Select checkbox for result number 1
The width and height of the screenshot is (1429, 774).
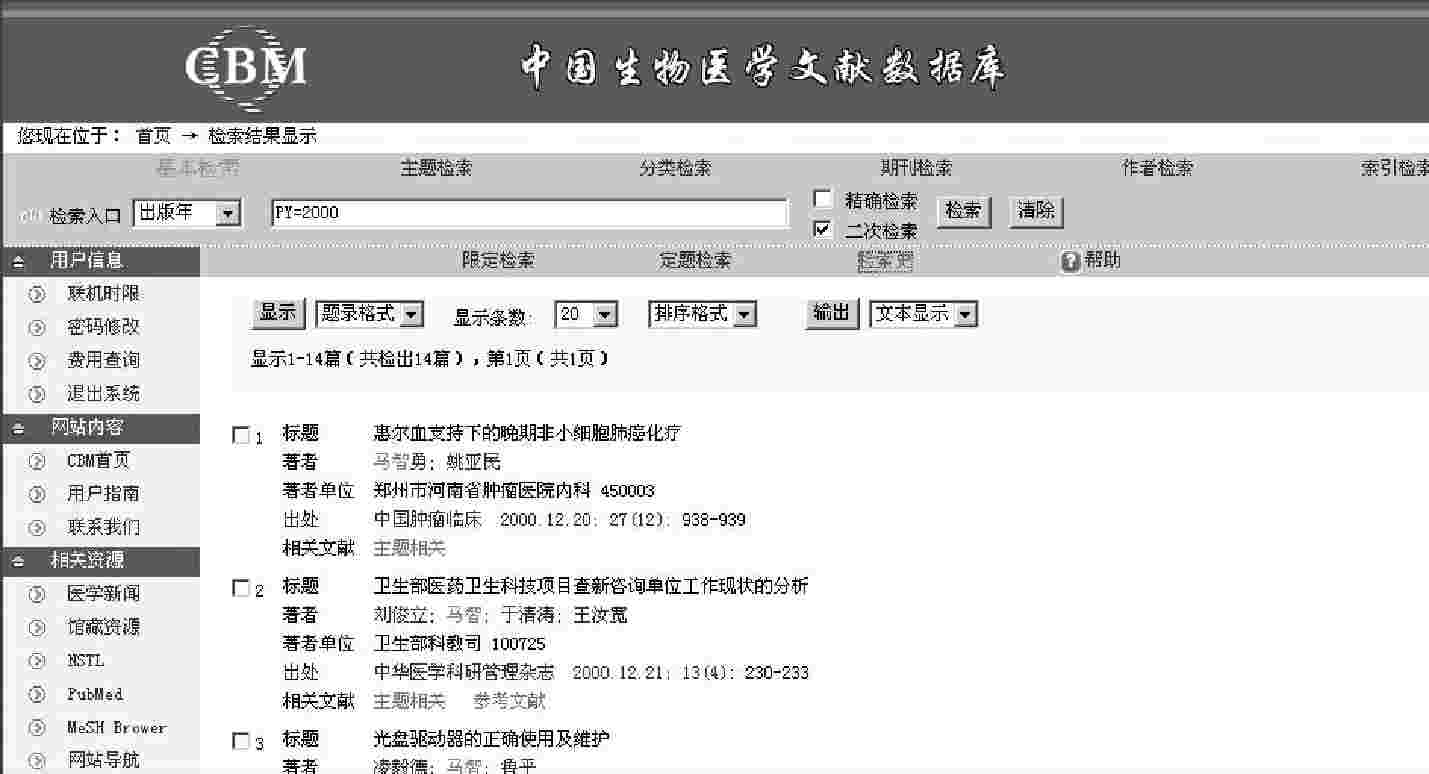pyautogui.click(x=240, y=435)
